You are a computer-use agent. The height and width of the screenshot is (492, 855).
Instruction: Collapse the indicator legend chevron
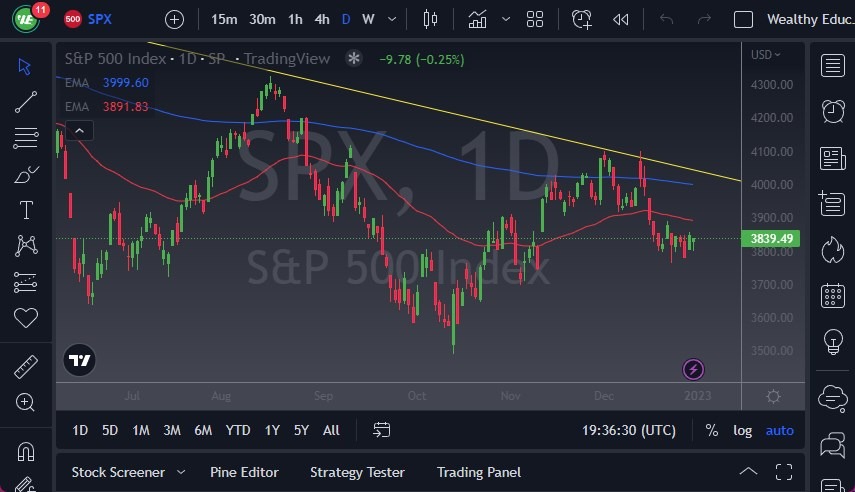pos(78,130)
